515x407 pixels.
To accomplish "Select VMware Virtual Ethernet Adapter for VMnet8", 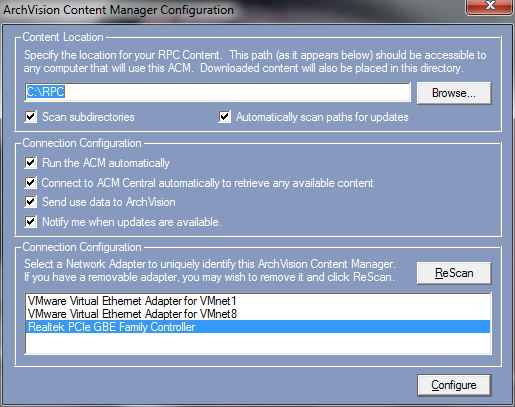I will 258,314.
